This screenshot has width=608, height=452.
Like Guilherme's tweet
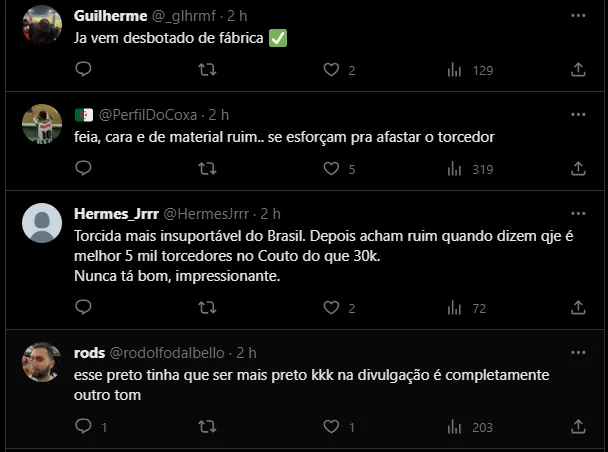pos(331,70)
